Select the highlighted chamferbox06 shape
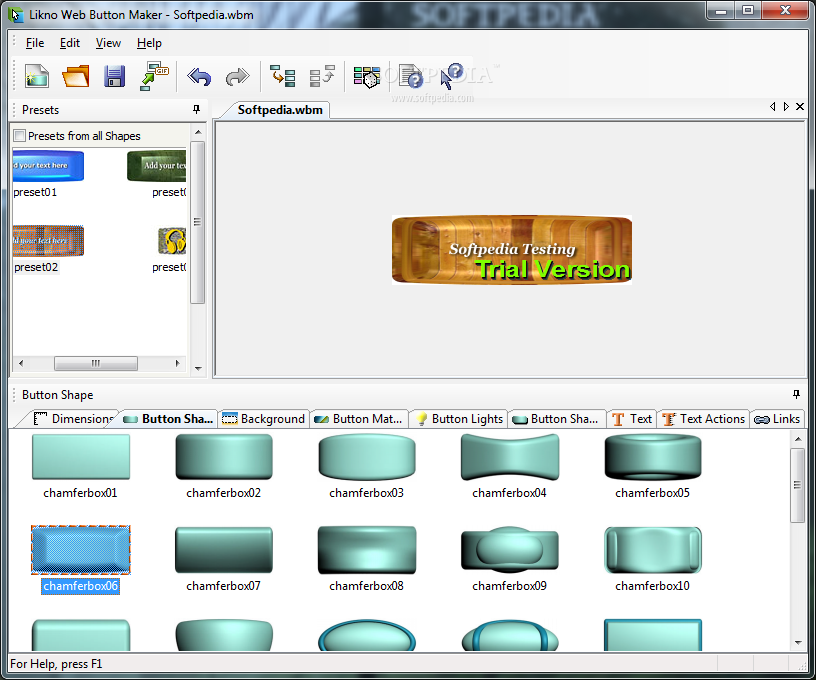Viewport: 816px width, 680px height. [x=81, y=550]
